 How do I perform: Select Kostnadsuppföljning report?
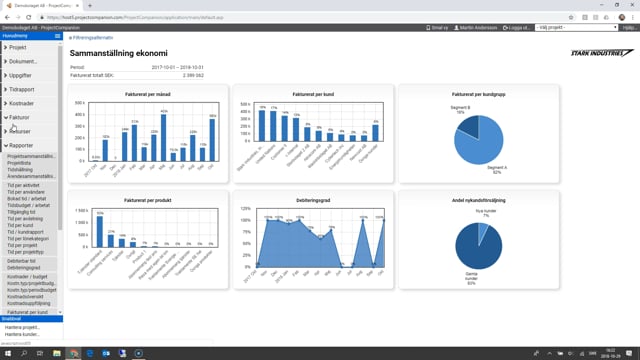(x=29, y=303)
